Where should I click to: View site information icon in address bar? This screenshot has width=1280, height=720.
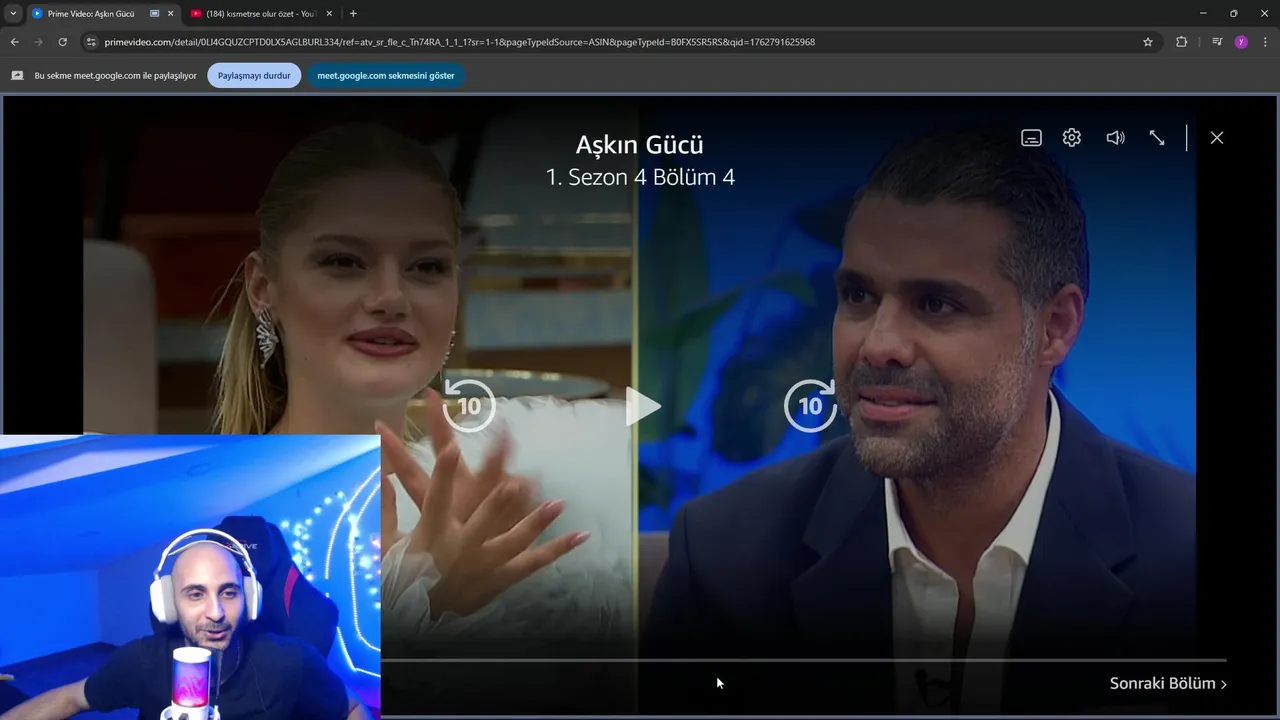click(91, 42)
